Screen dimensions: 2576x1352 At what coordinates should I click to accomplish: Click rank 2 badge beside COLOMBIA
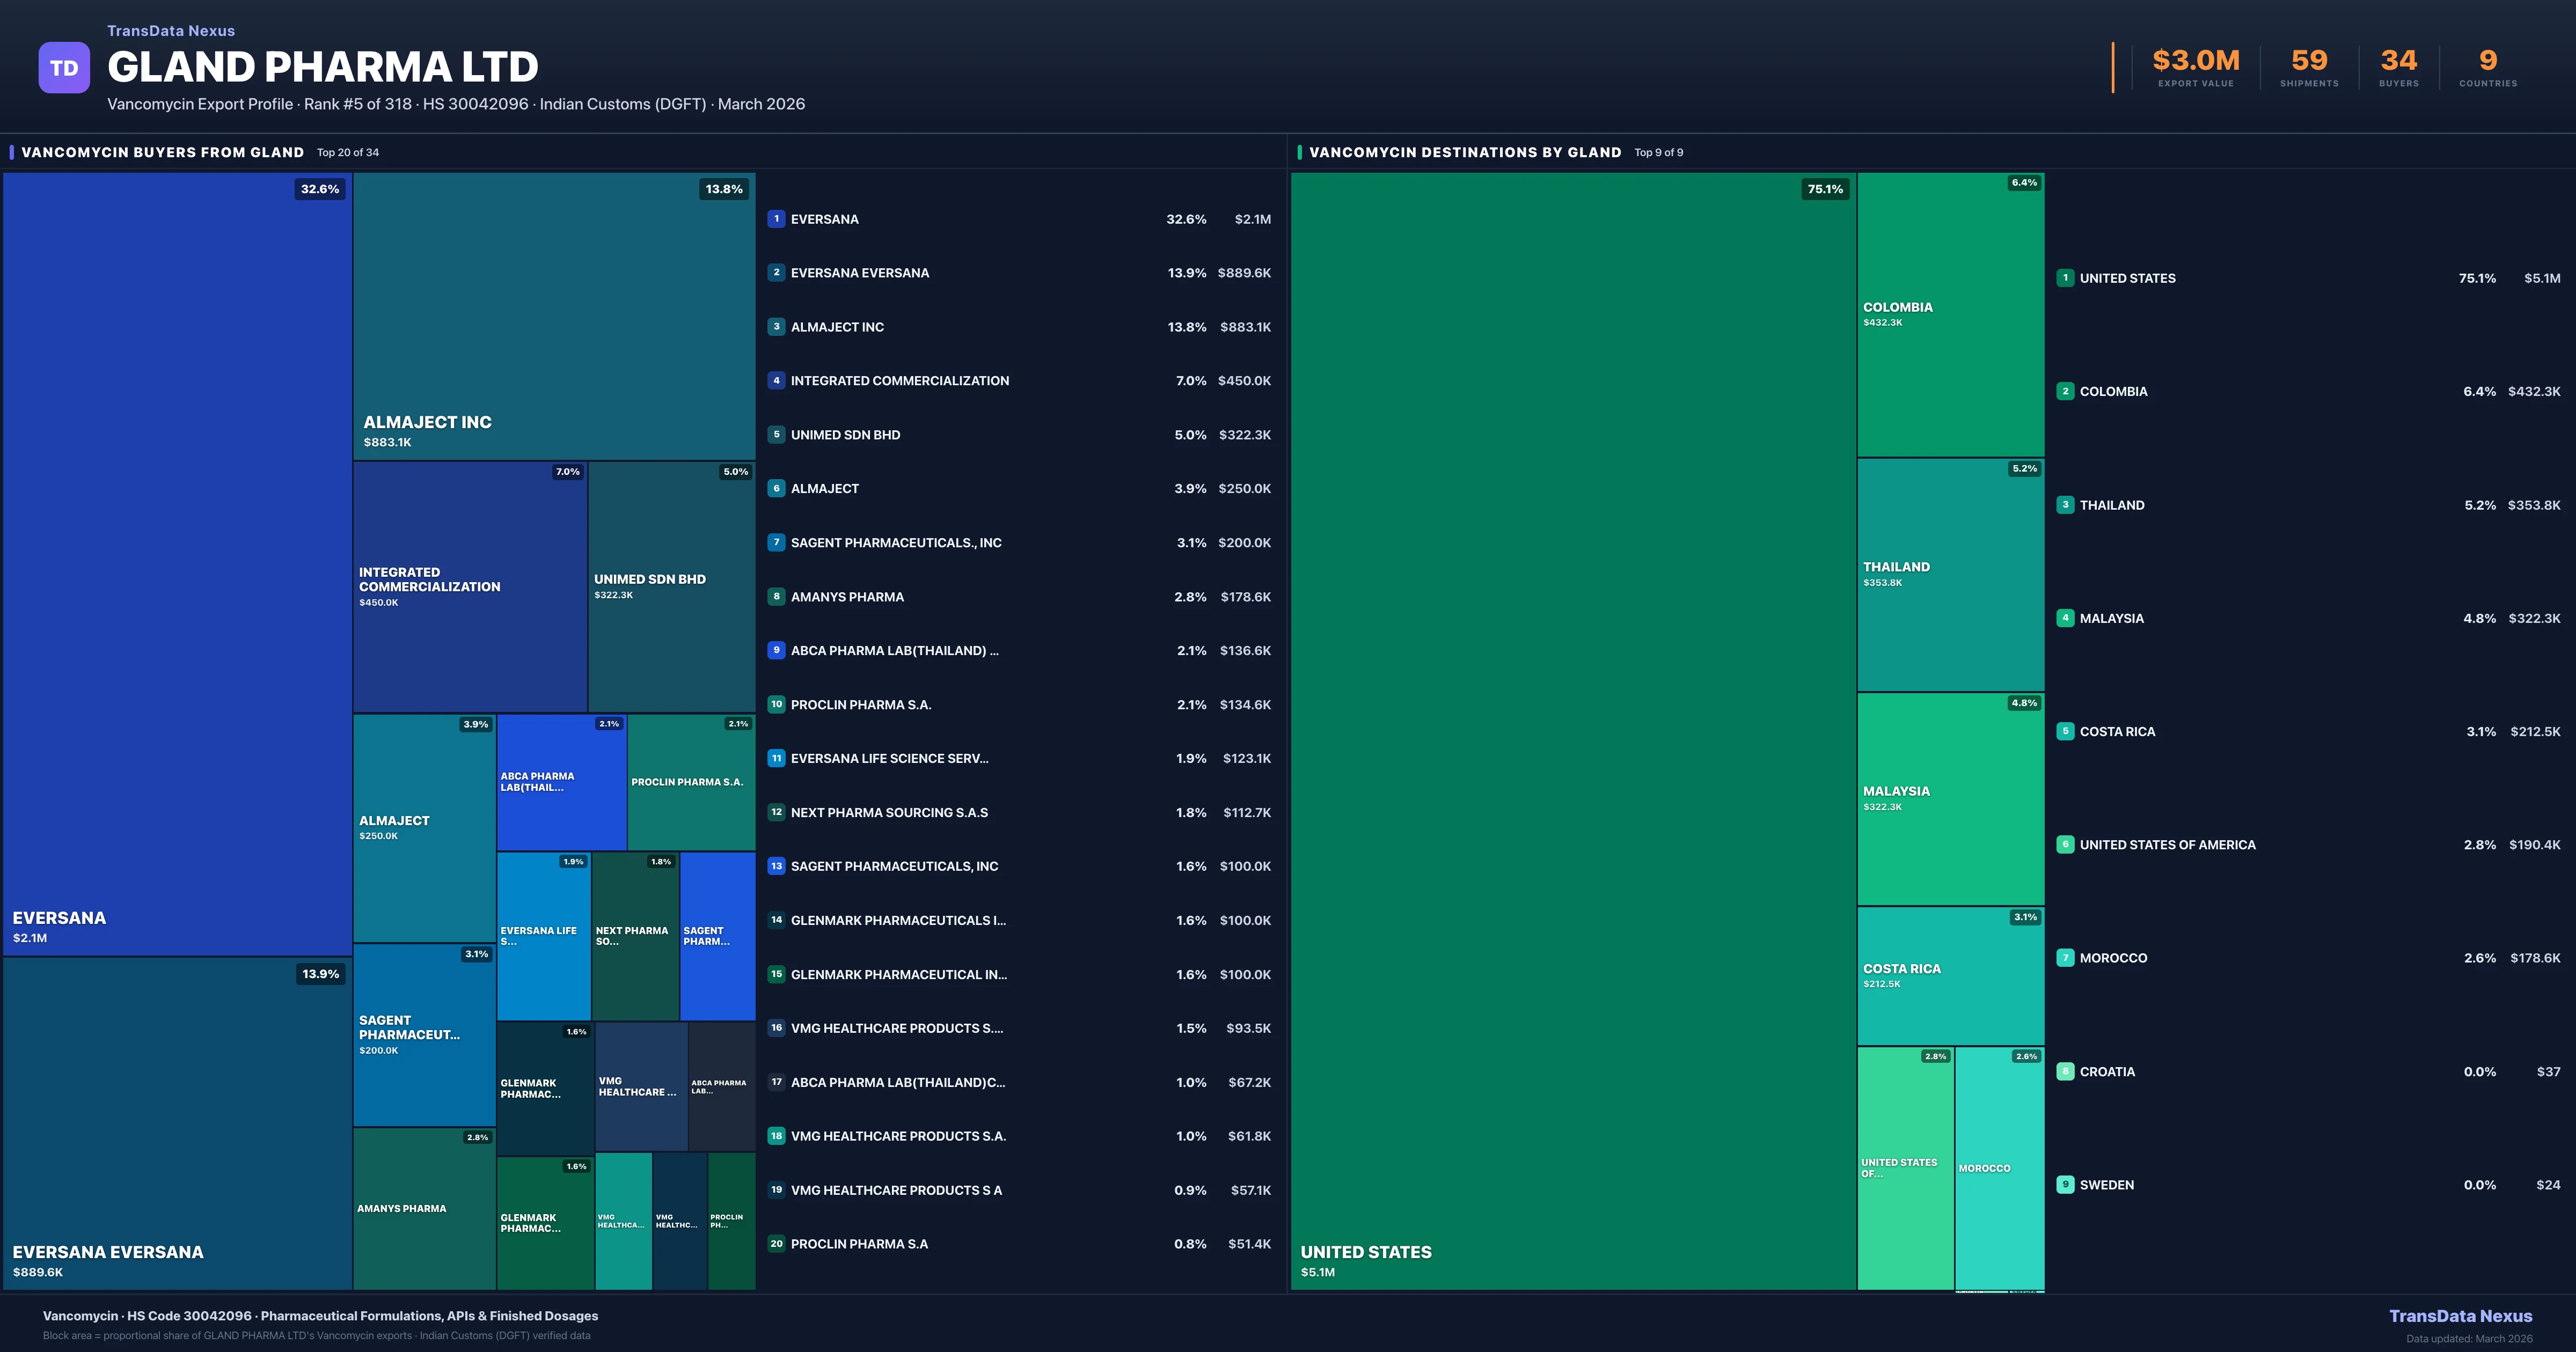pyautogui.click(x=2065, y=391)
